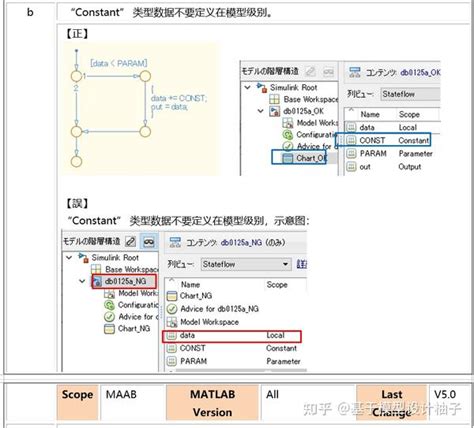Select db0125a_NG node in hierarchy tree
The width and height of the screenshot is (474, 428).
[125, 281]
